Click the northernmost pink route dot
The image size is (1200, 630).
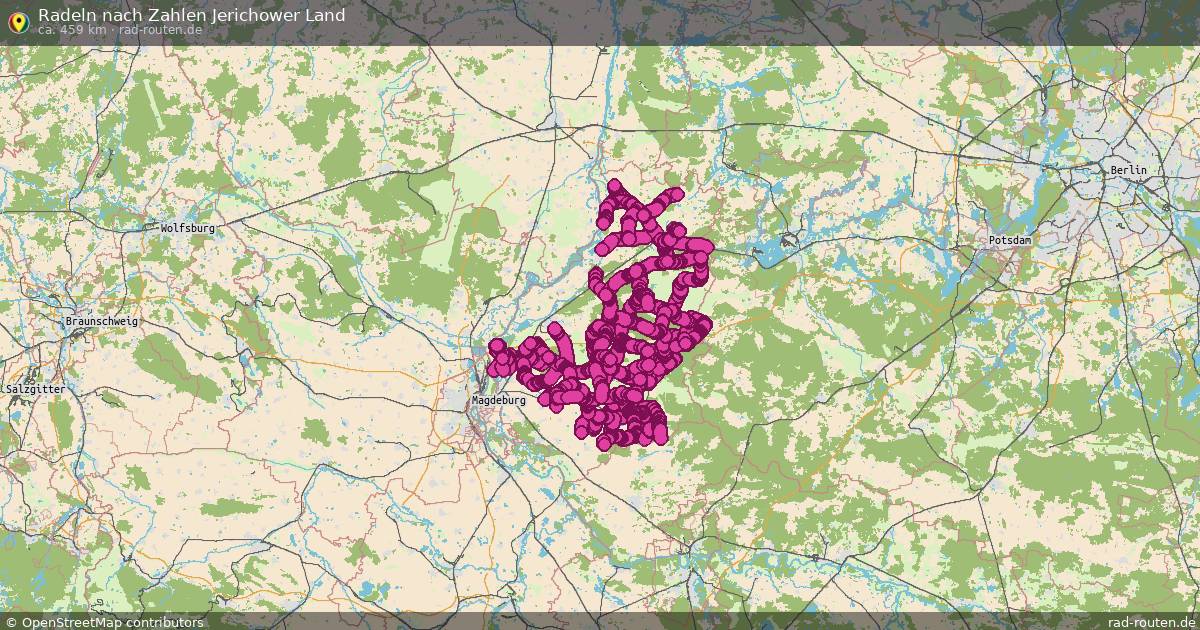614,188
